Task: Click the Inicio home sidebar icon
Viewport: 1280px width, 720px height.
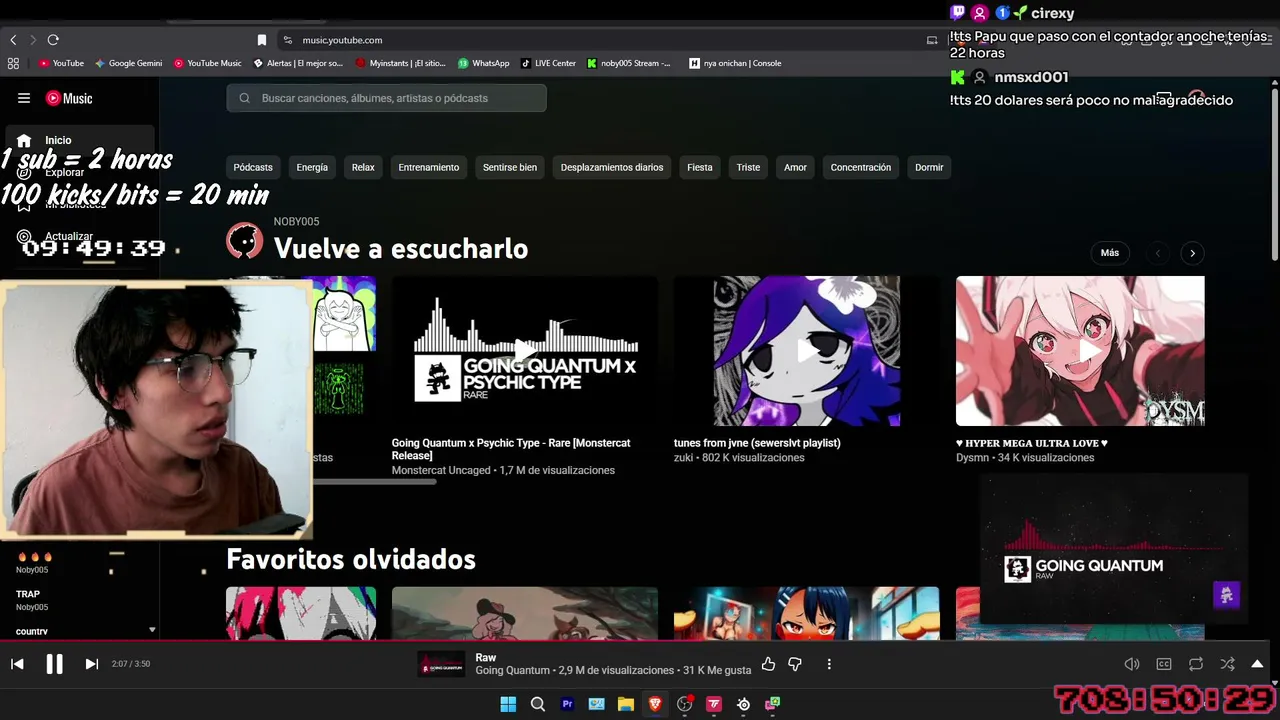Action: [x=24, y=140]
